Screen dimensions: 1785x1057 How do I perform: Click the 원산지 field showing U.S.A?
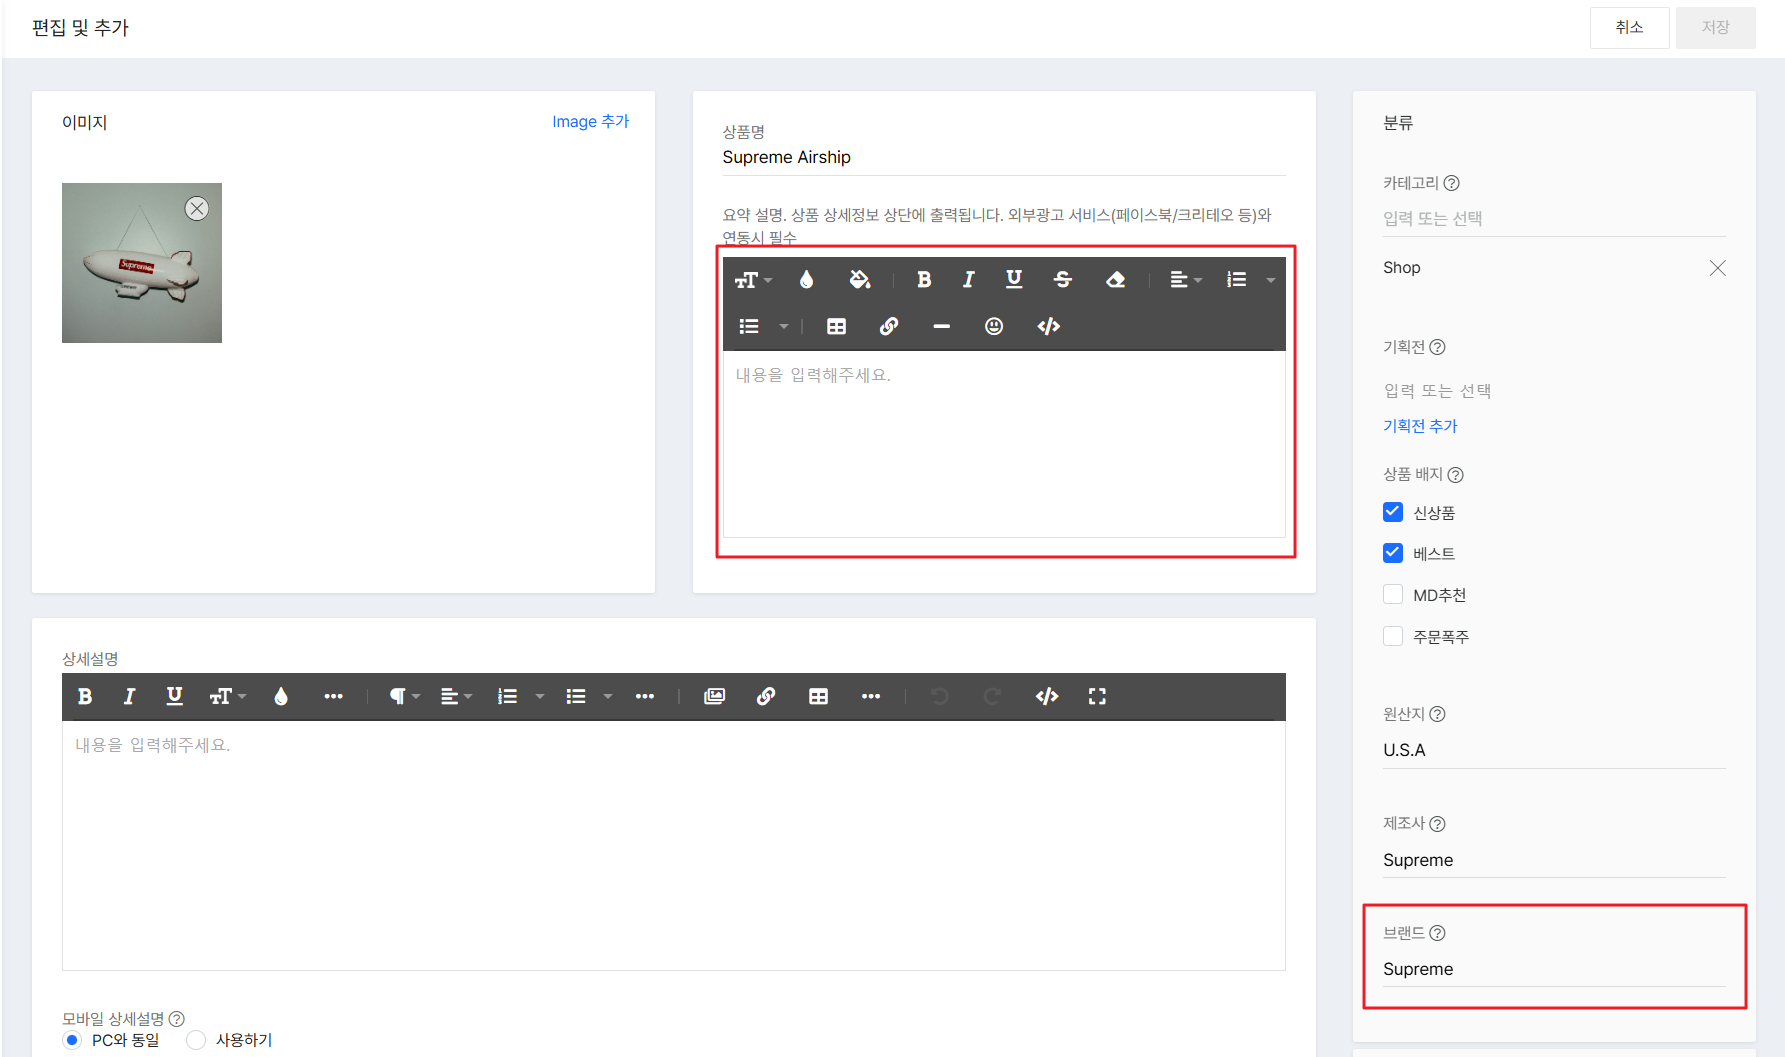1554,751
